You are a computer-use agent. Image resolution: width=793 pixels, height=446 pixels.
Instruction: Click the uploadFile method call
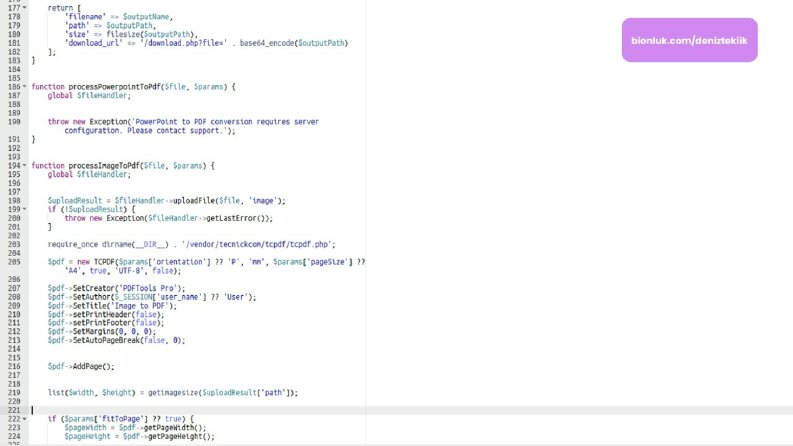pos(194,201)
